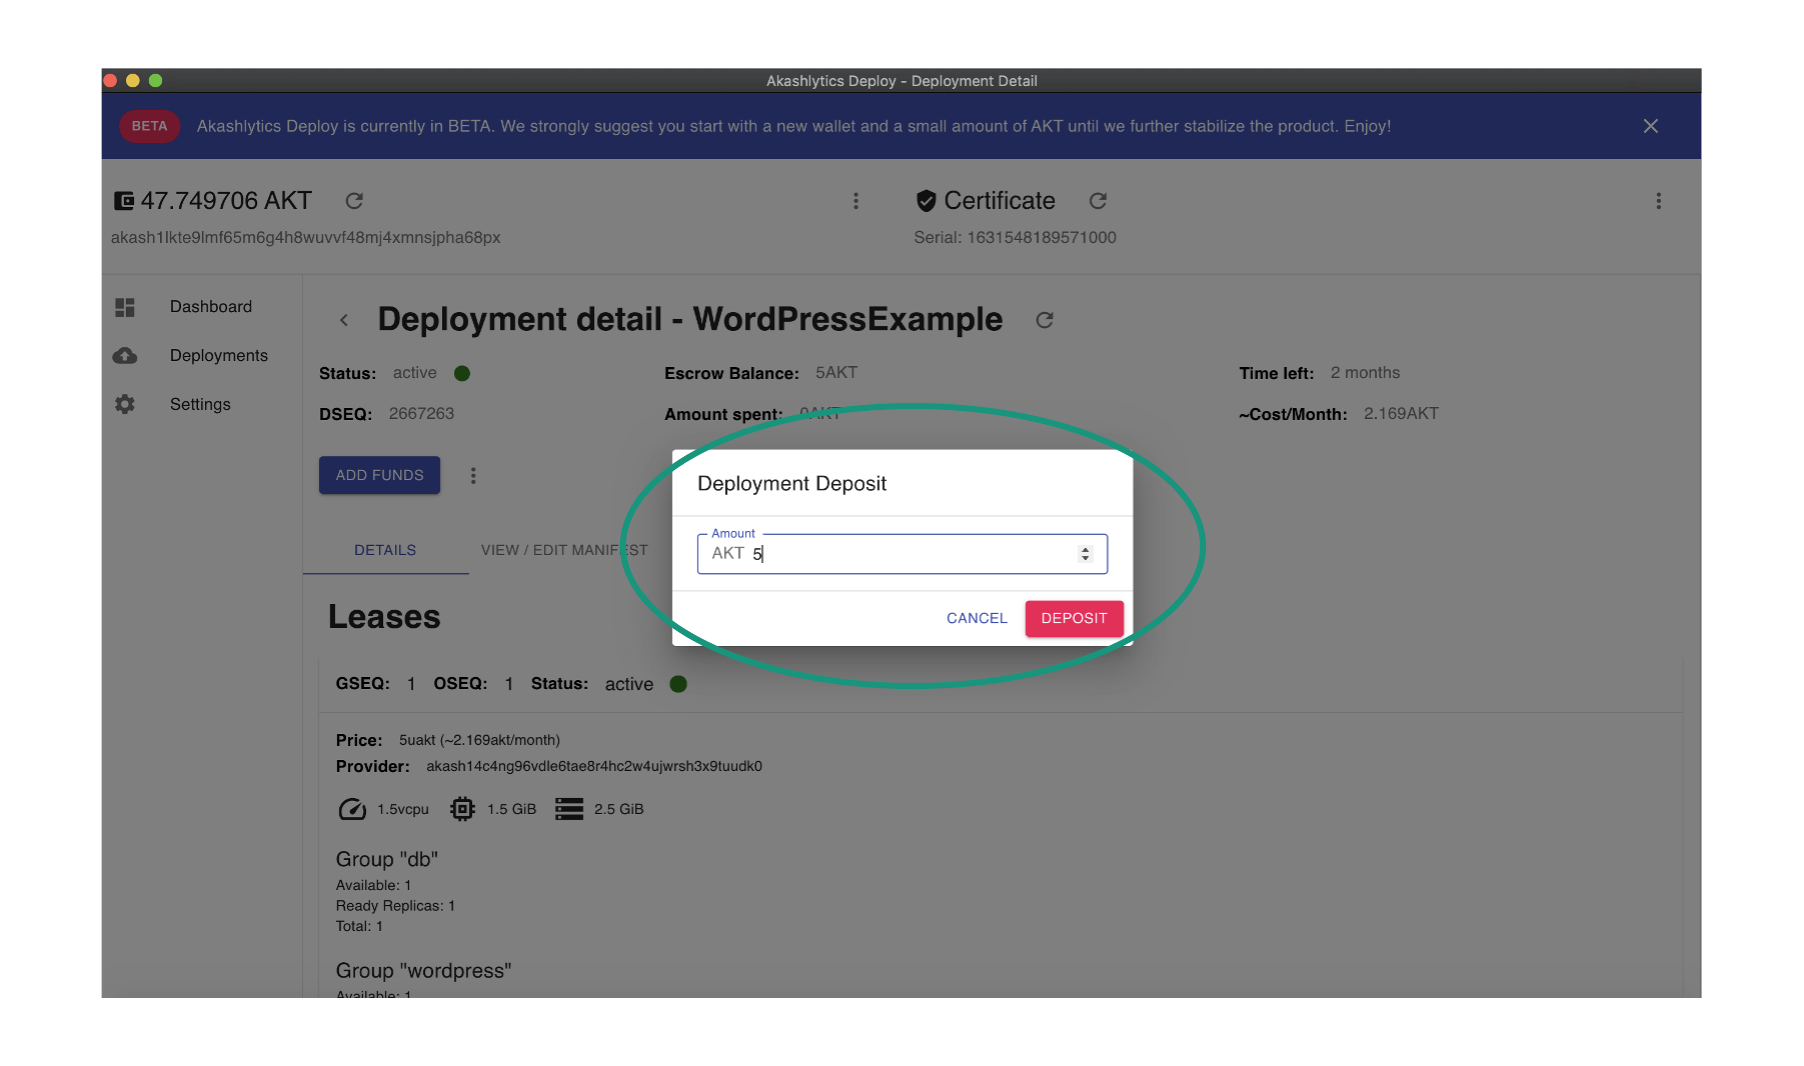Image resolution: width=1804 pixels, height=1066 pixels.
Task: Click the 1.5 GiB memory chip icon
Action: 462,810
